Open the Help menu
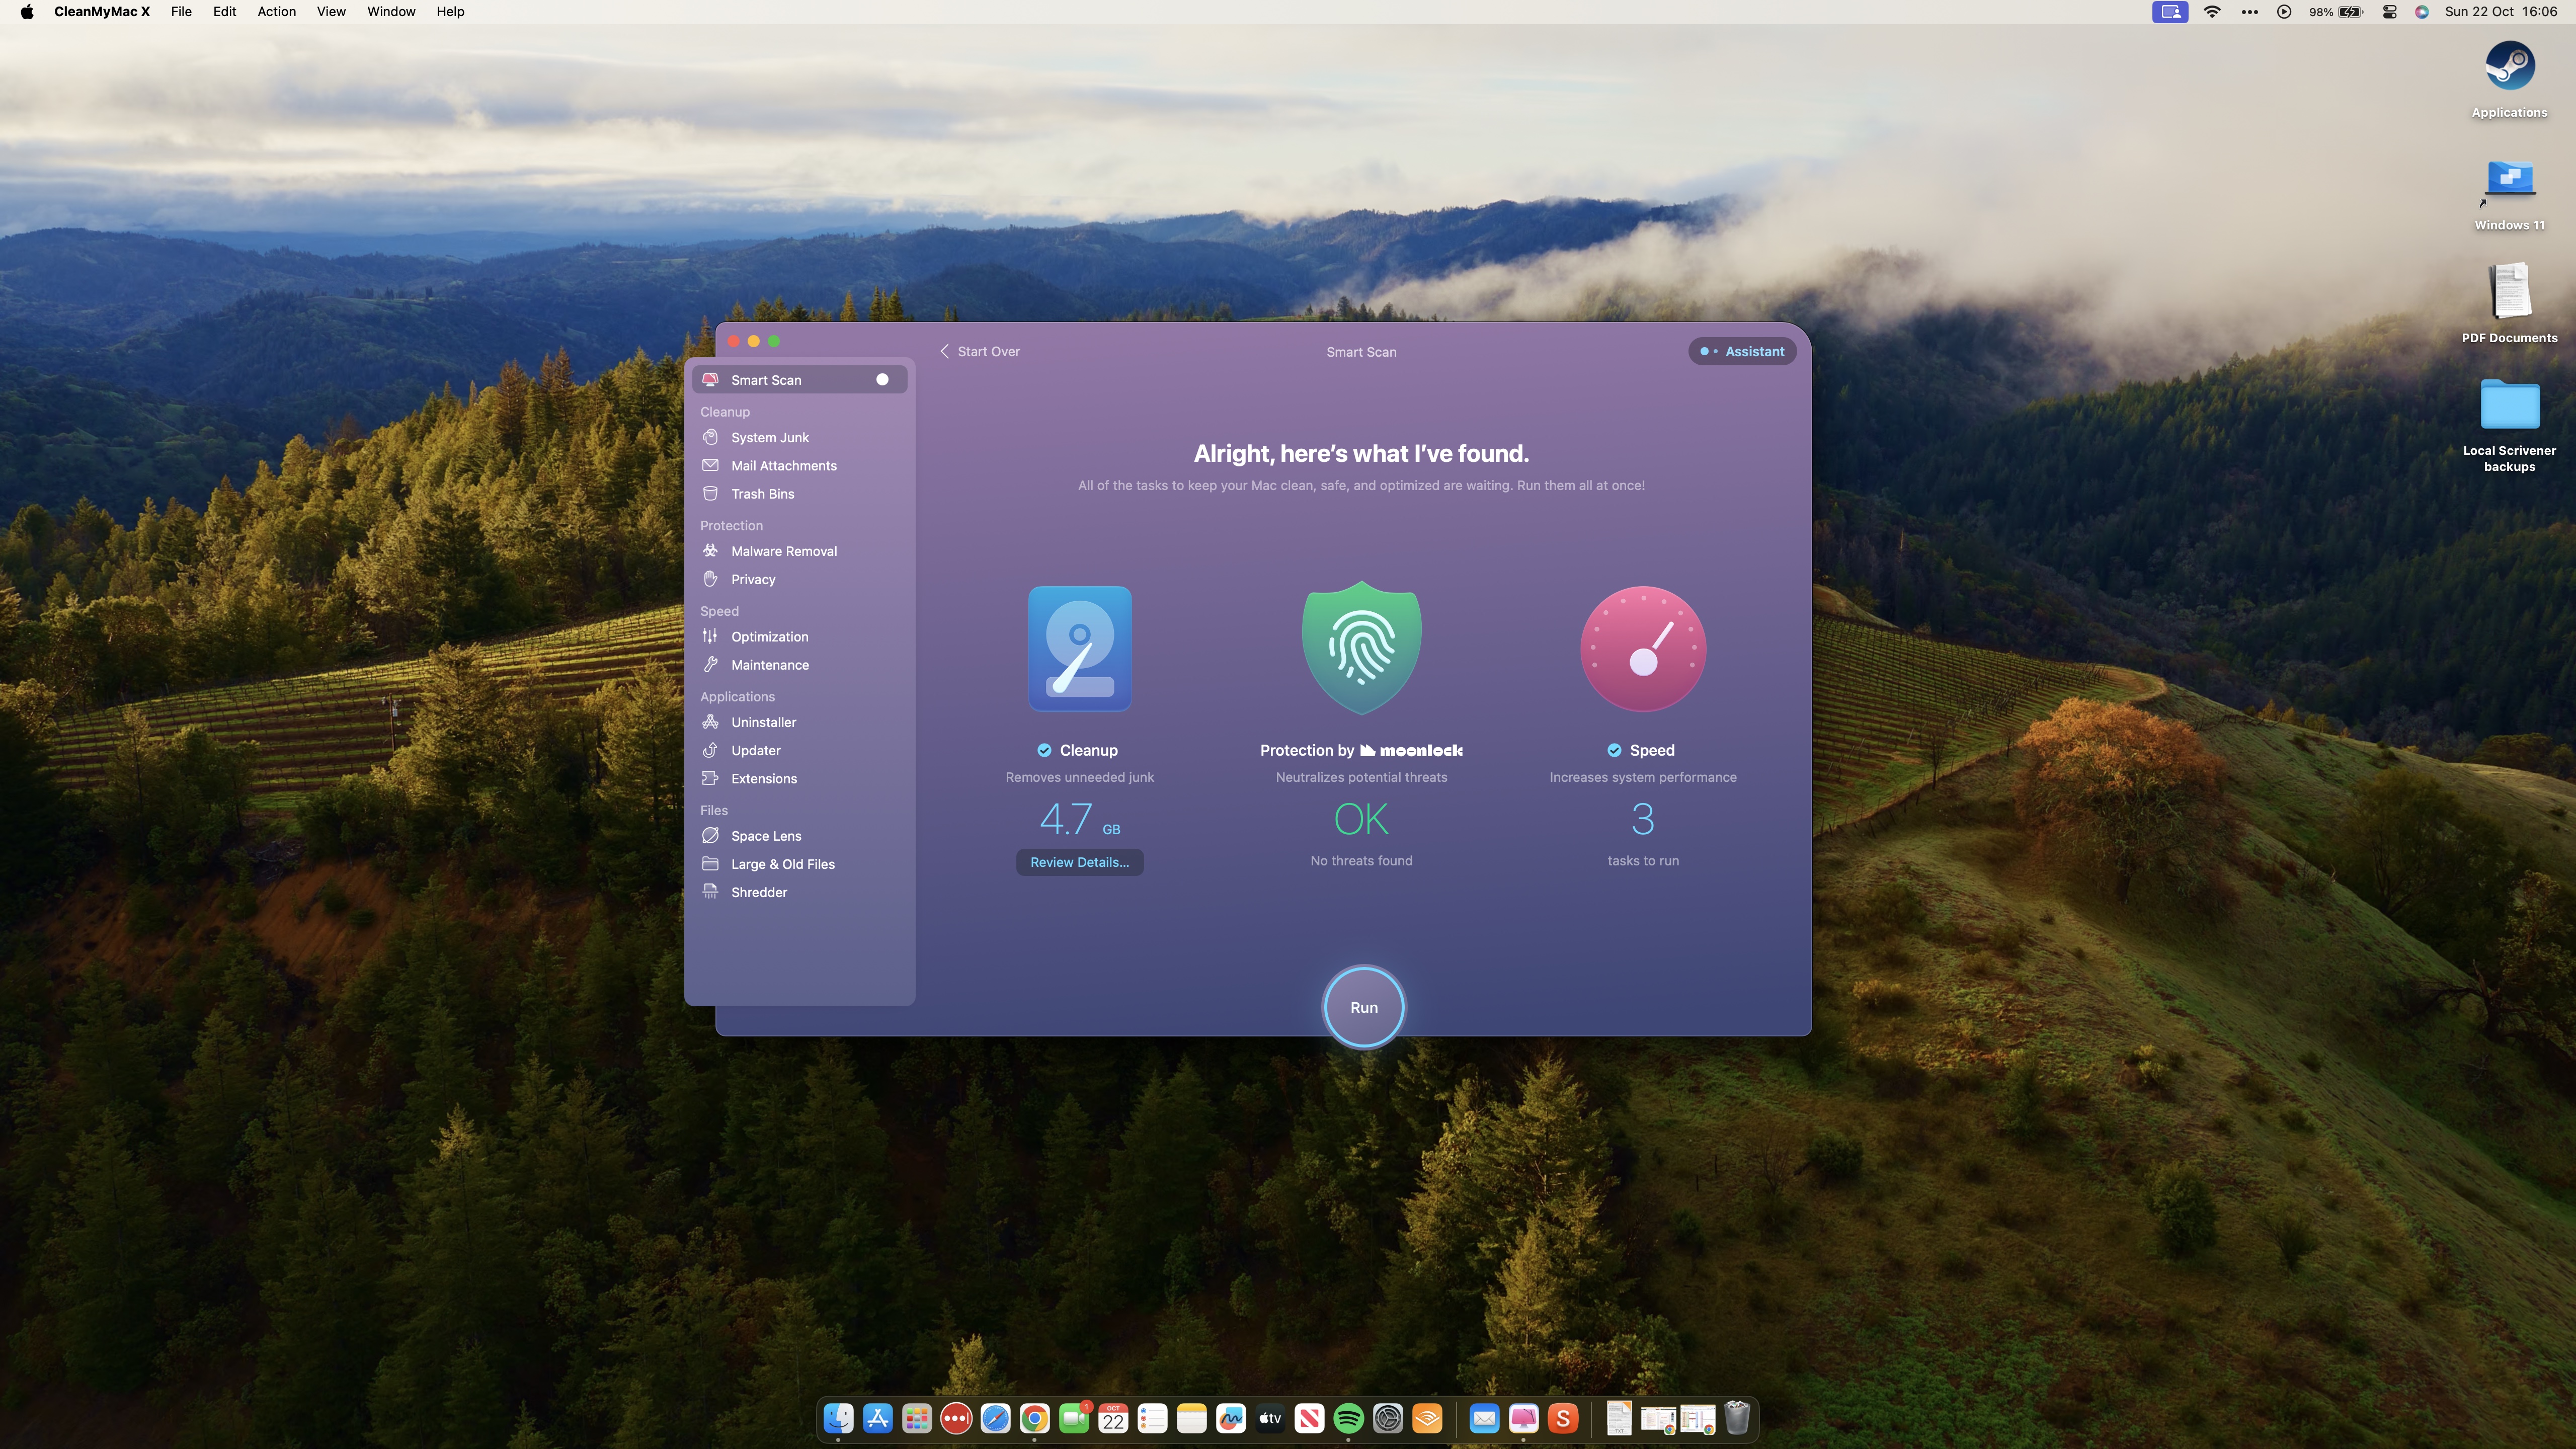Image resolution: width=2576 pixels, height=1449 pixels. pos(450,12)
